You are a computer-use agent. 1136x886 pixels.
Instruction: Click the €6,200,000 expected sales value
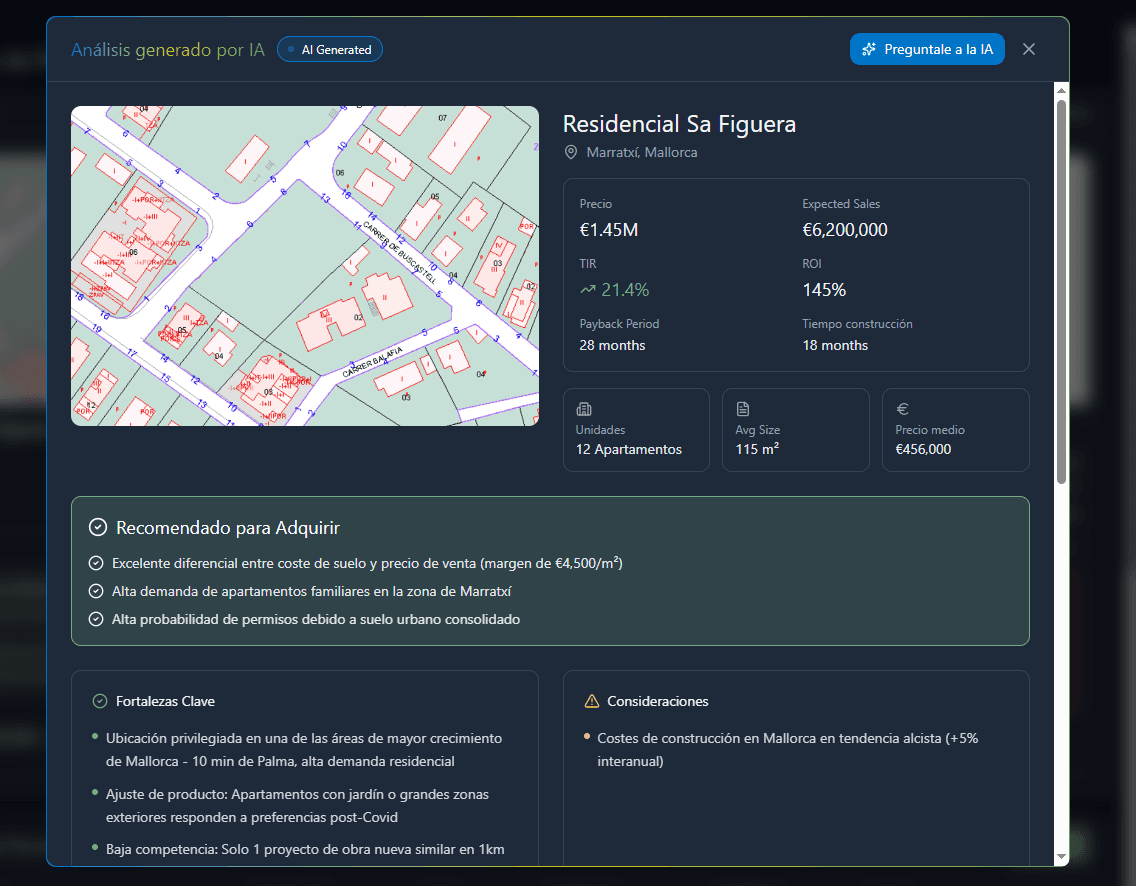click(x=845, y=230)
